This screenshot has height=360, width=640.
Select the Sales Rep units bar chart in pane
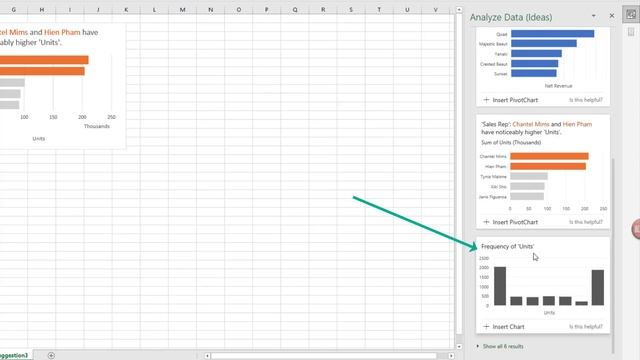click(543, 182)
